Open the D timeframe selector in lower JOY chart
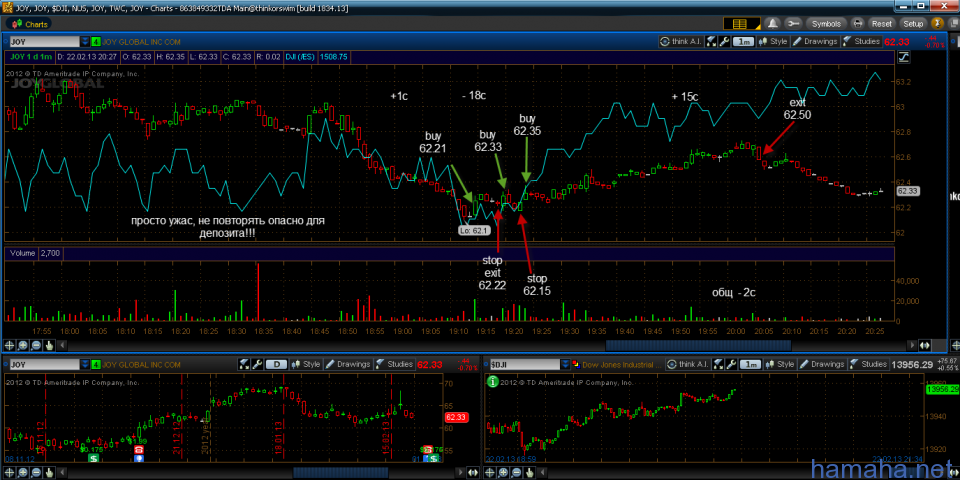This screenshot has width=960, height=480. pyautogui.click(x=276, y=364)
